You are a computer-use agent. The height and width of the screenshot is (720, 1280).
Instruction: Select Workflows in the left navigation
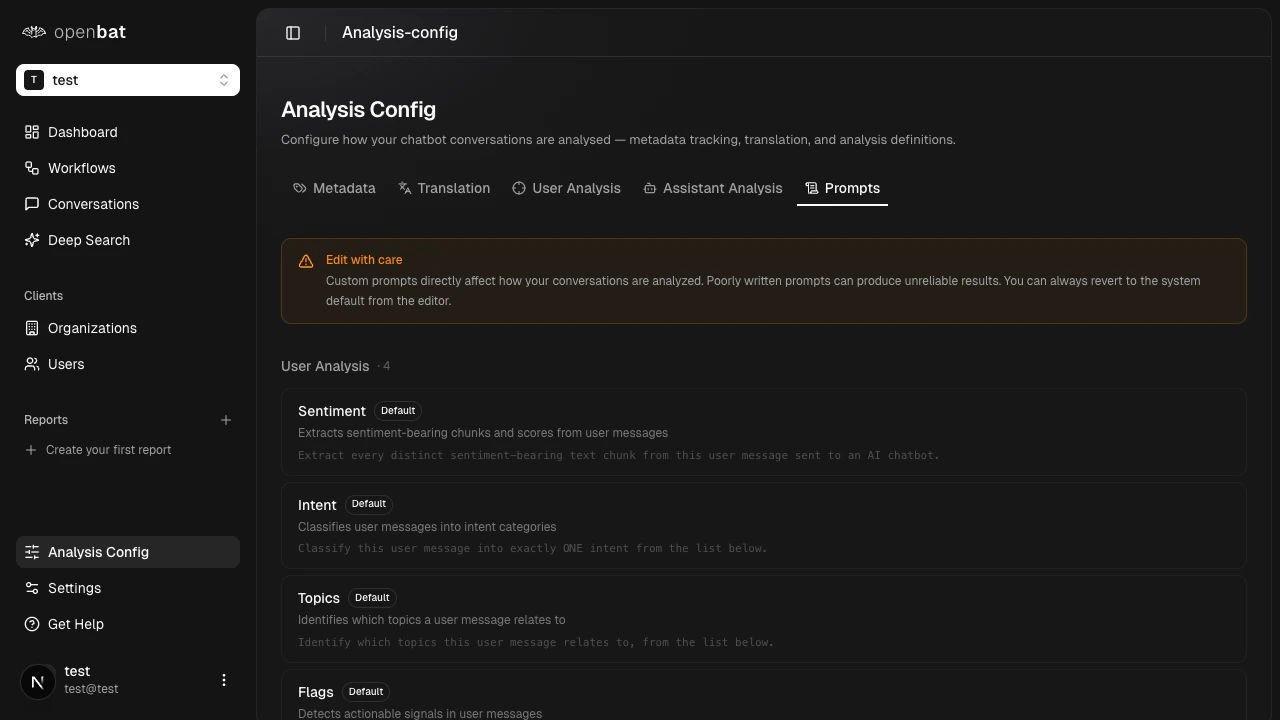[82, 168]
